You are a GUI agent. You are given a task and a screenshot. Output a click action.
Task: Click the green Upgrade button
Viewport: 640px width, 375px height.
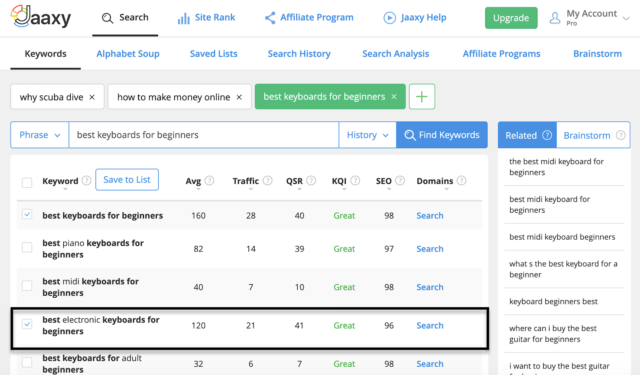coord(511,18)
